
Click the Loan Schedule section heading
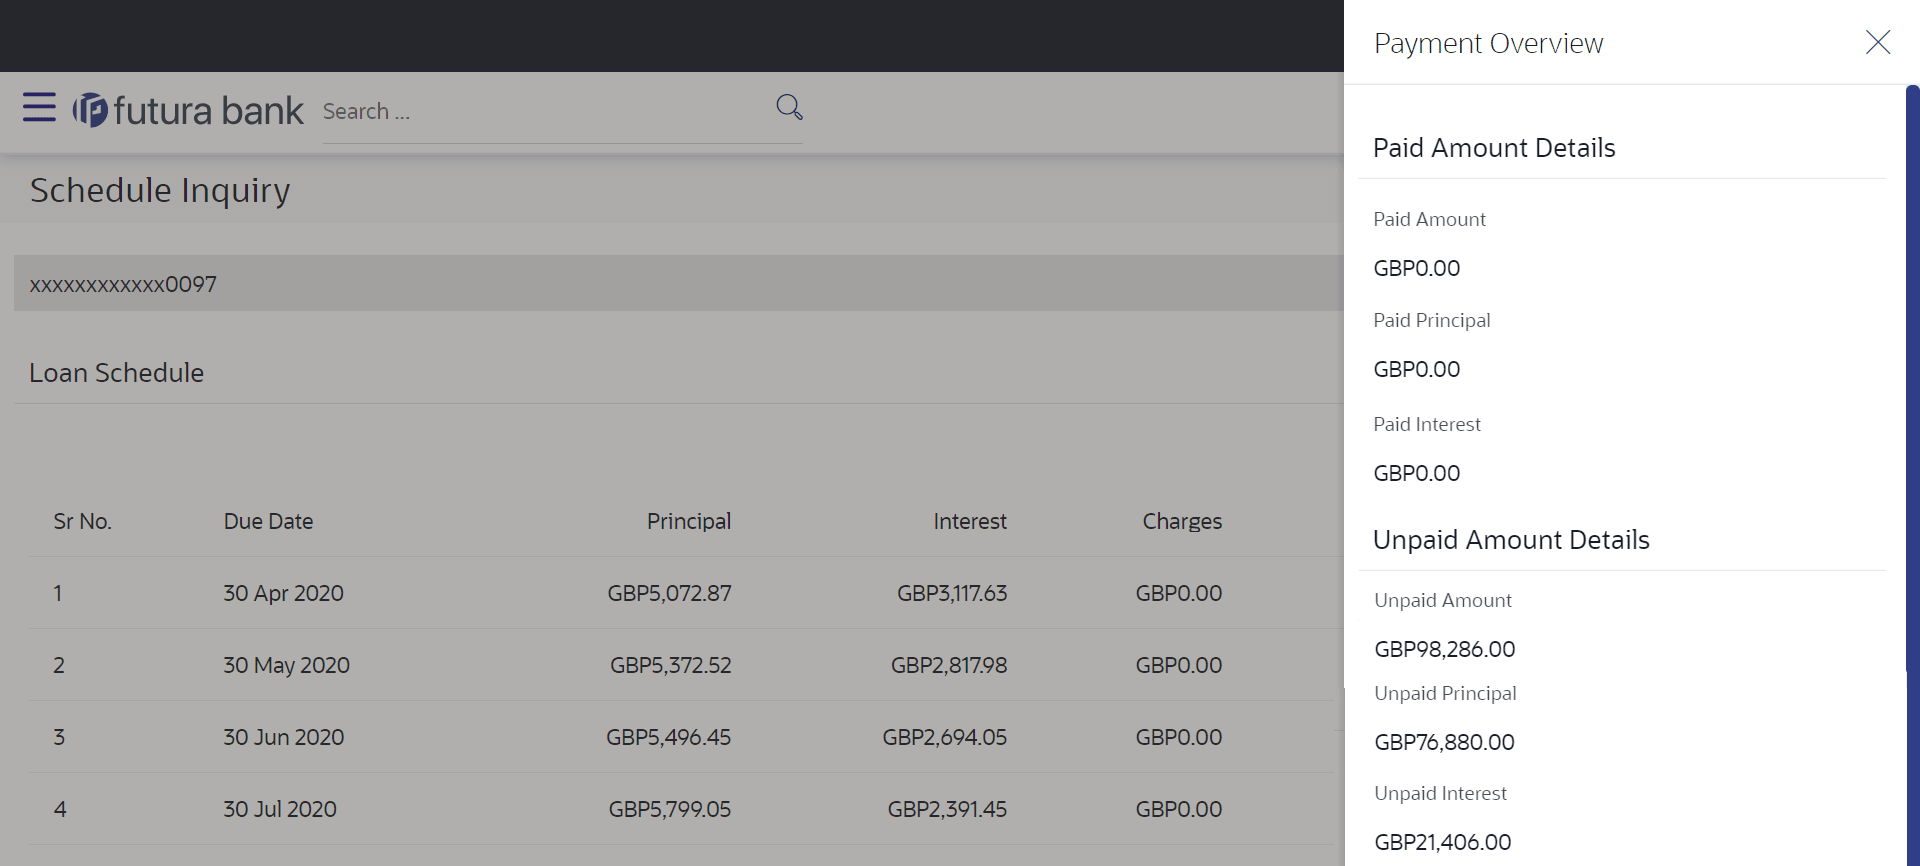click(116, 373)
